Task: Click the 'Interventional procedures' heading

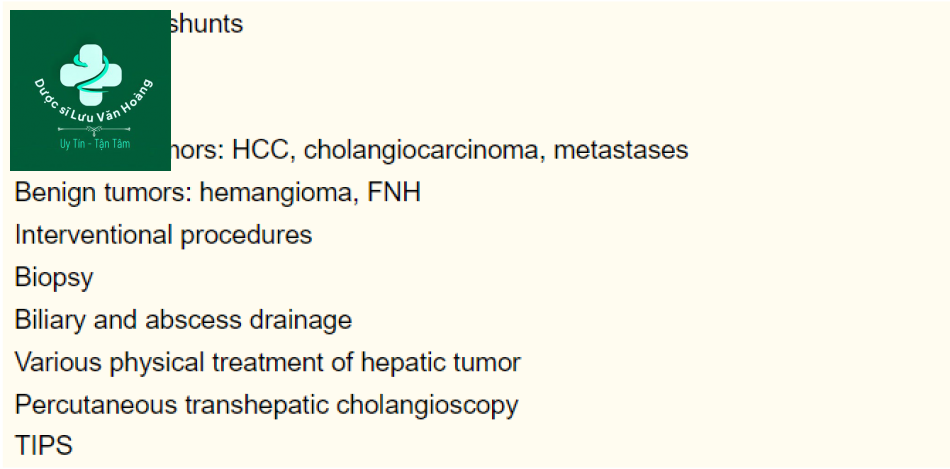Action: coord(164,235)
